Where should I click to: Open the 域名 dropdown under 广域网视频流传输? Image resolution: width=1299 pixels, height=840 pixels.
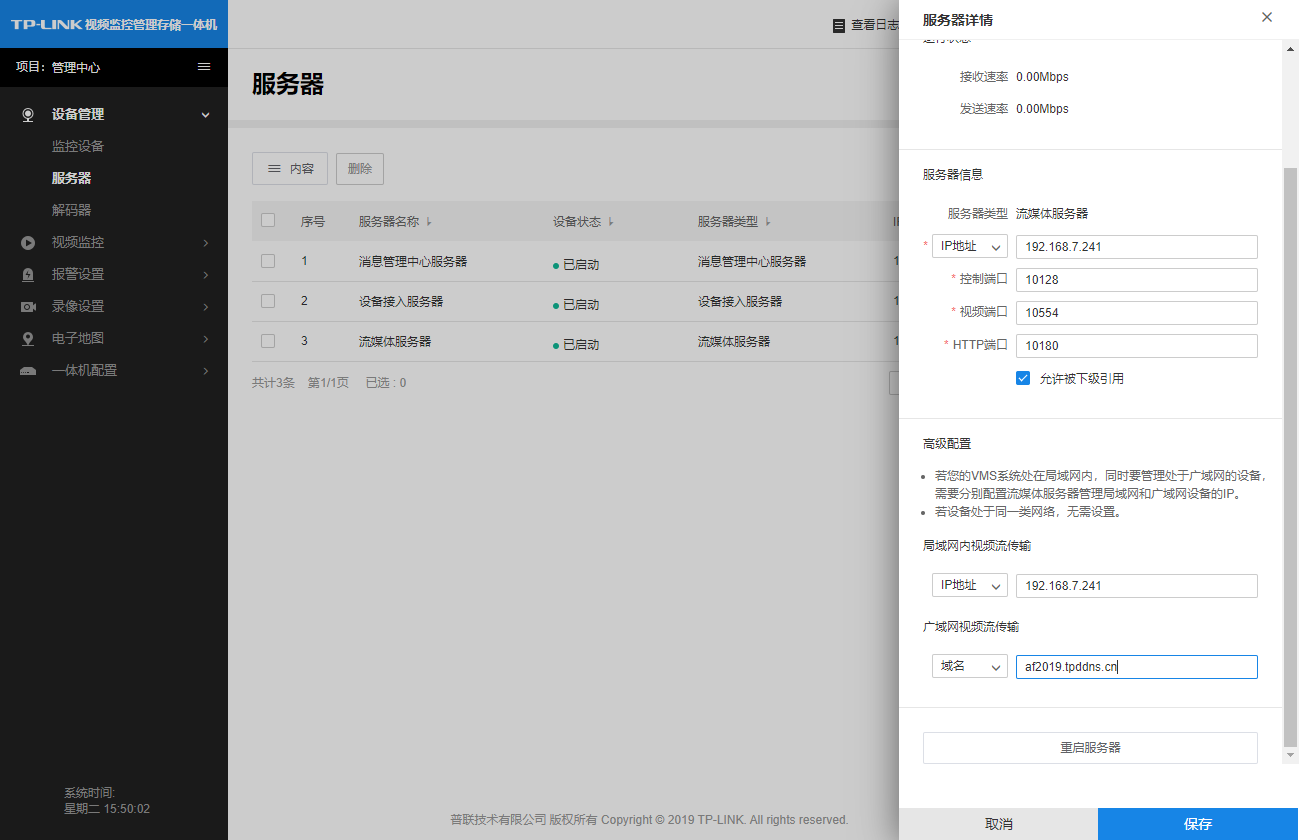pos(969,667)
